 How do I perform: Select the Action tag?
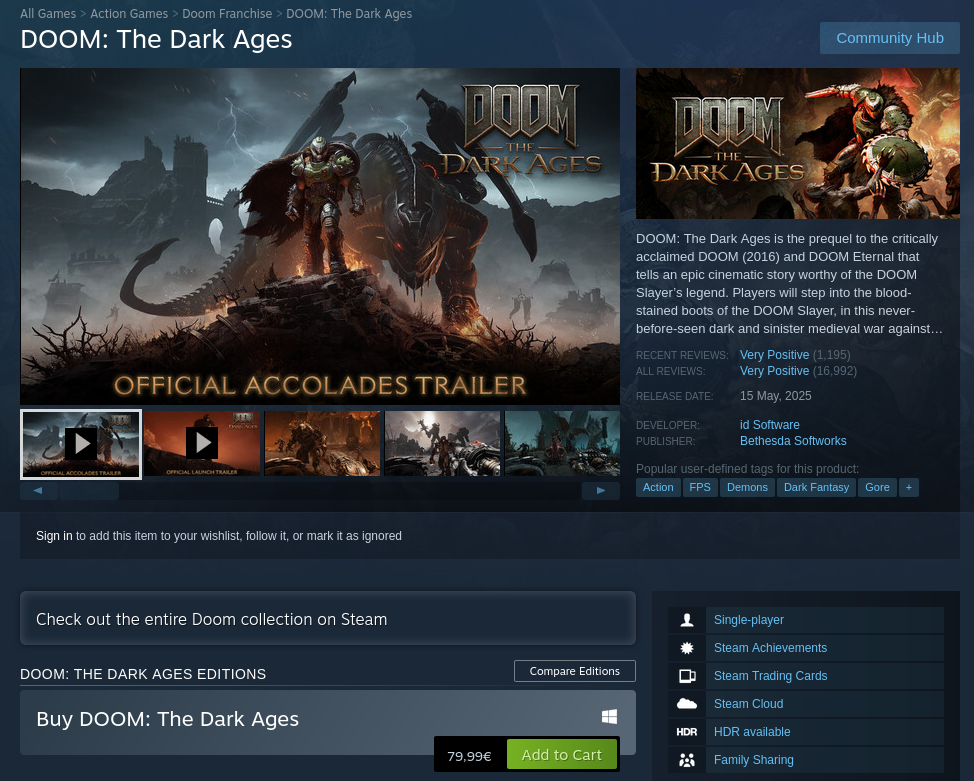(x=658, y=487)
